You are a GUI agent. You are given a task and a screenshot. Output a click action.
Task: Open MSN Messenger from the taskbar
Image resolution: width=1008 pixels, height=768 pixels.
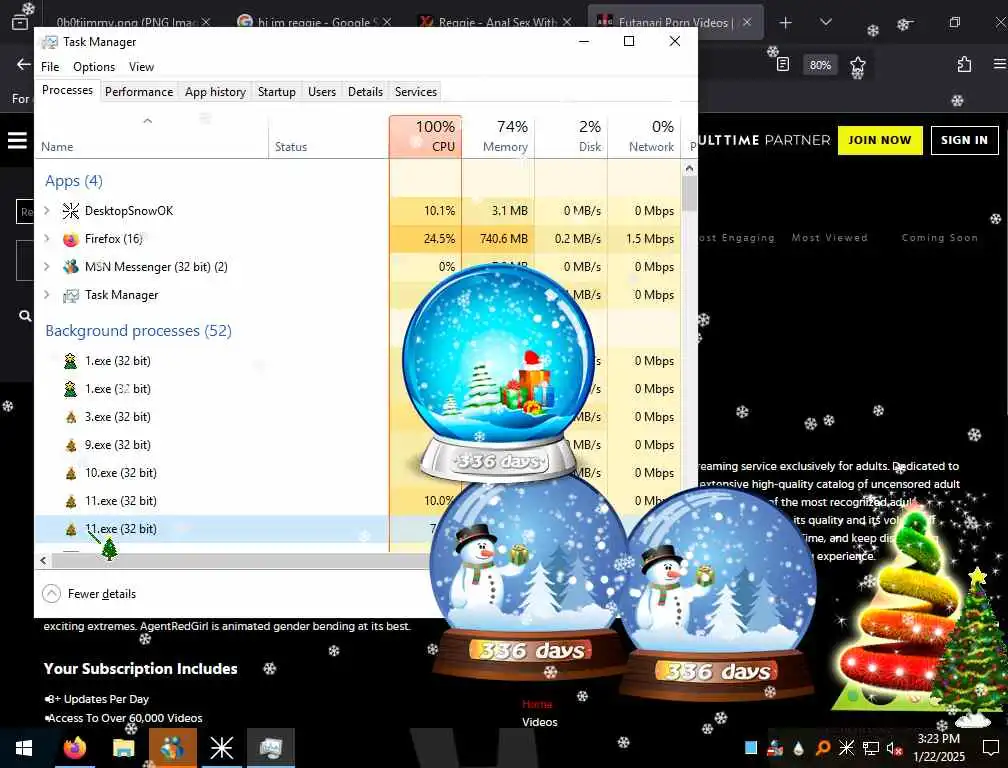[x=173, y=748]
